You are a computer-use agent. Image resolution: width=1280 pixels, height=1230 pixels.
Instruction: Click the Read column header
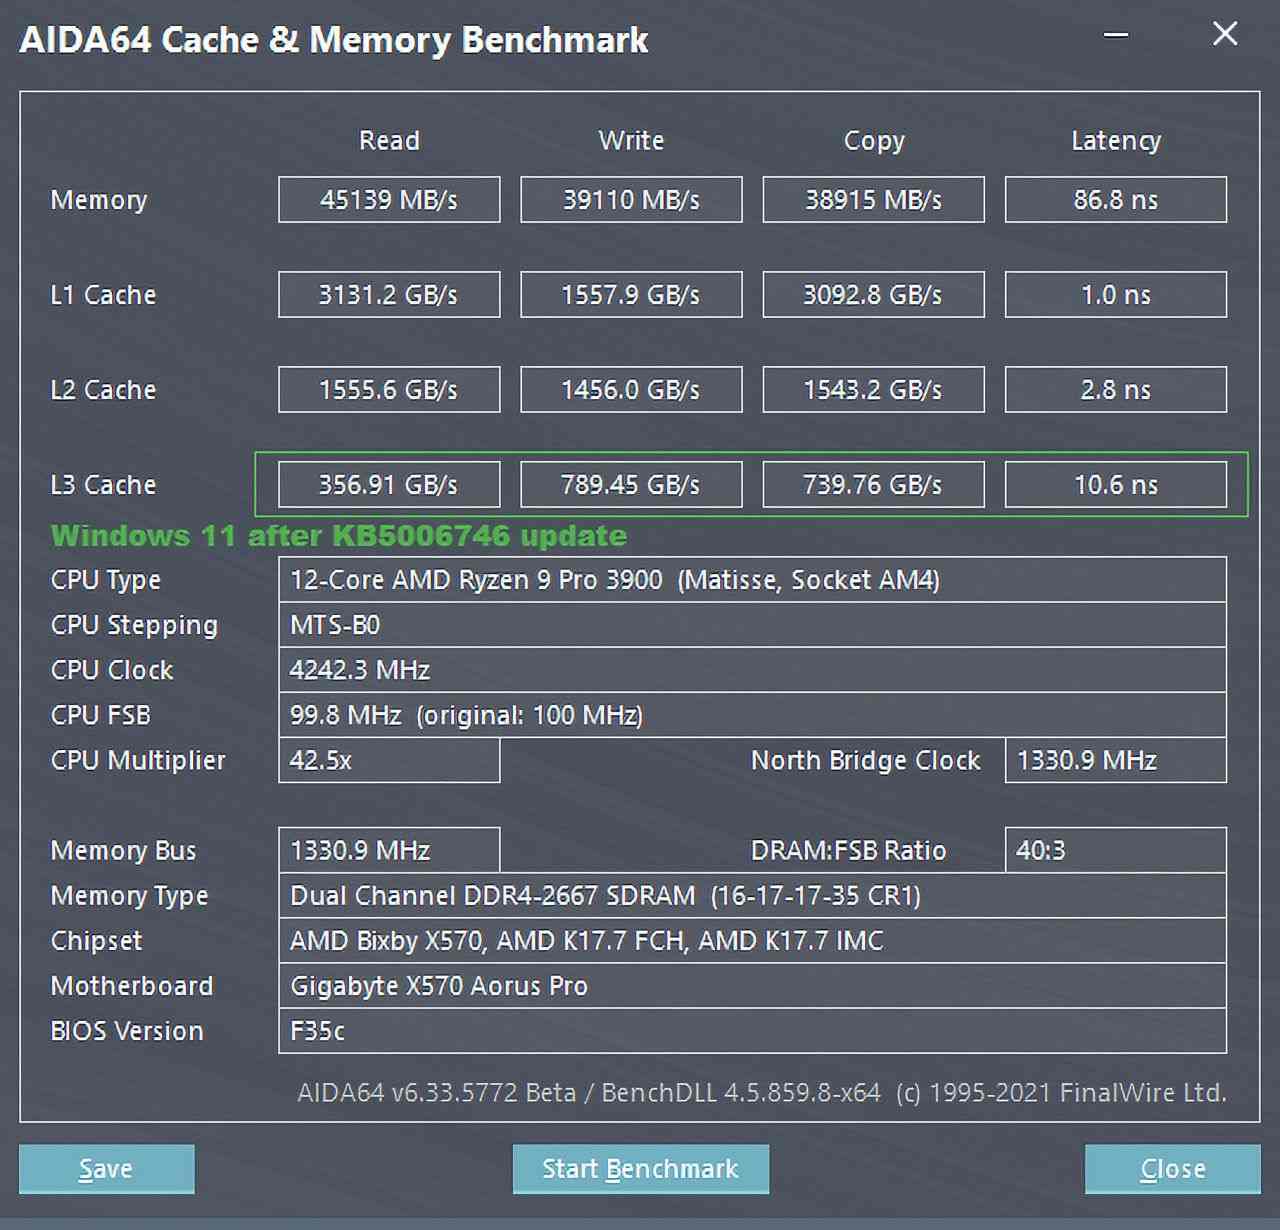point(389,140)
